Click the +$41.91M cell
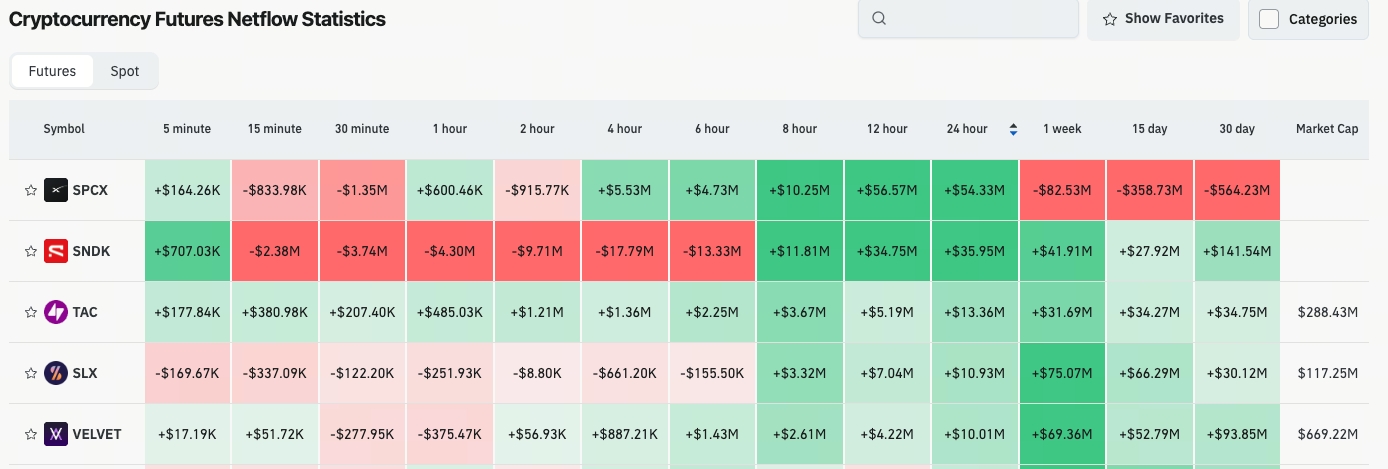This screenshot has height=469, width=1388. 1062,251
